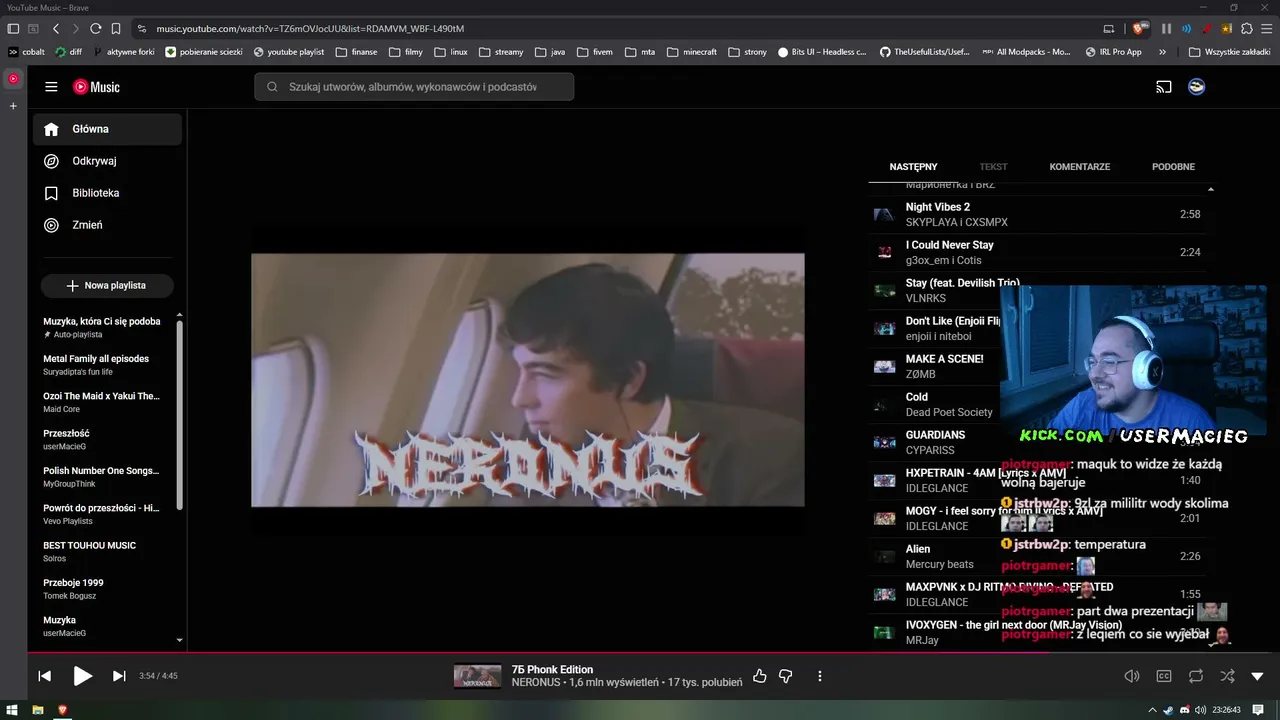Open the Windows notification center

click(x=1258, y=710)
